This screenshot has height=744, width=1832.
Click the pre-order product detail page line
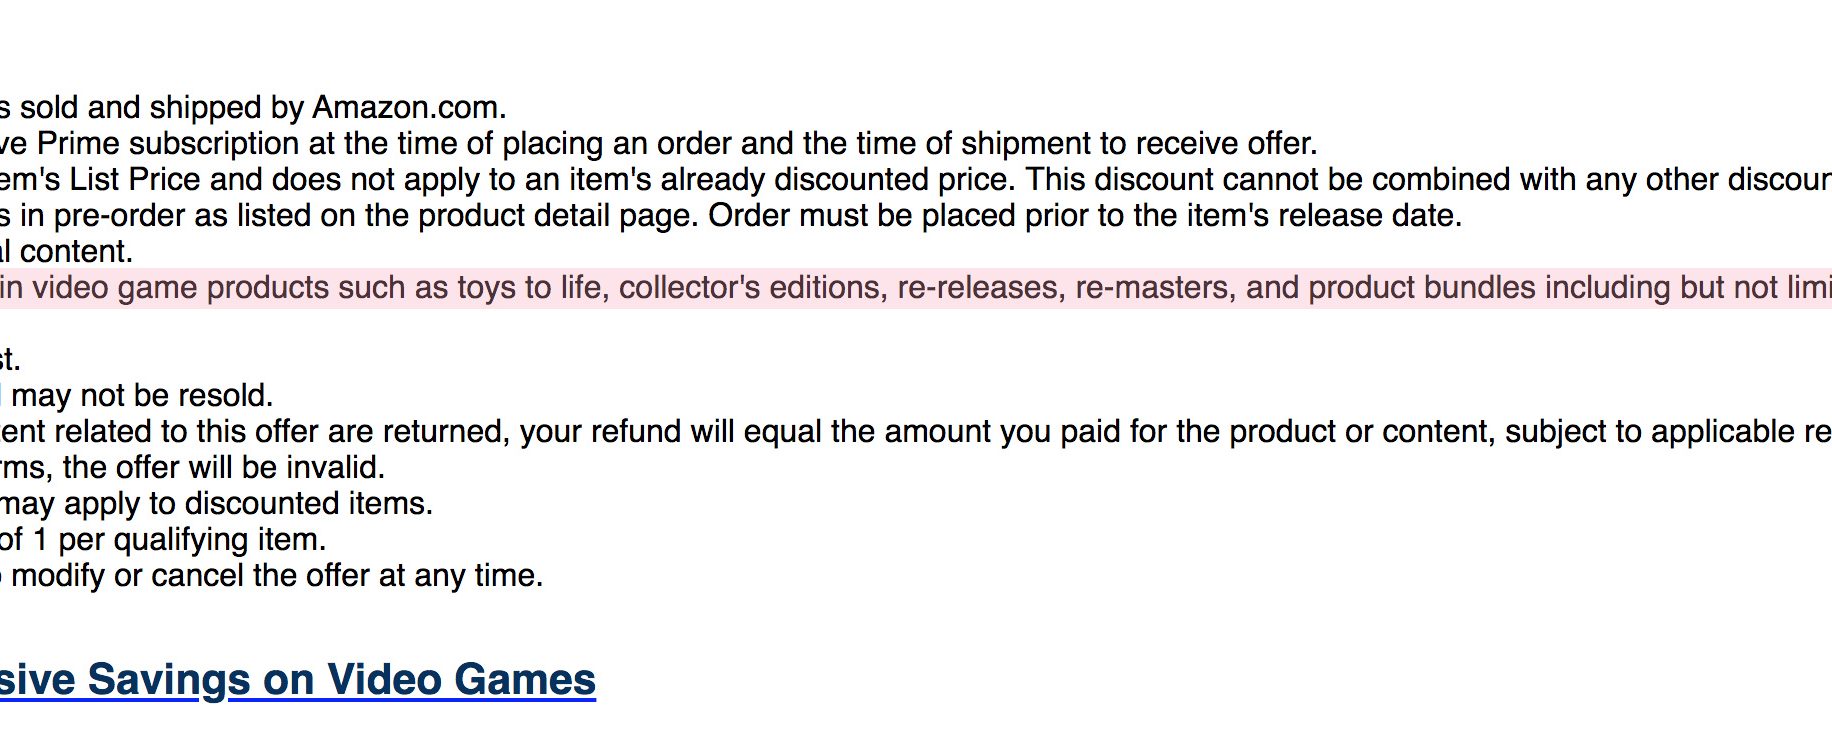(731, 216)
